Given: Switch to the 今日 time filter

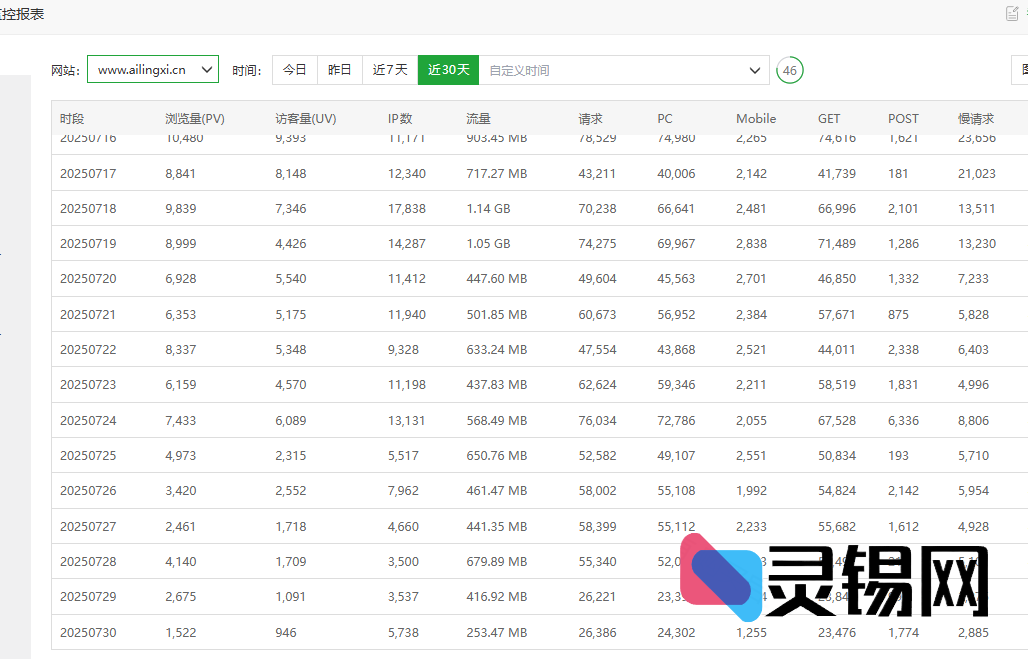Looking at the screenshot, I should tap(295, 70).
